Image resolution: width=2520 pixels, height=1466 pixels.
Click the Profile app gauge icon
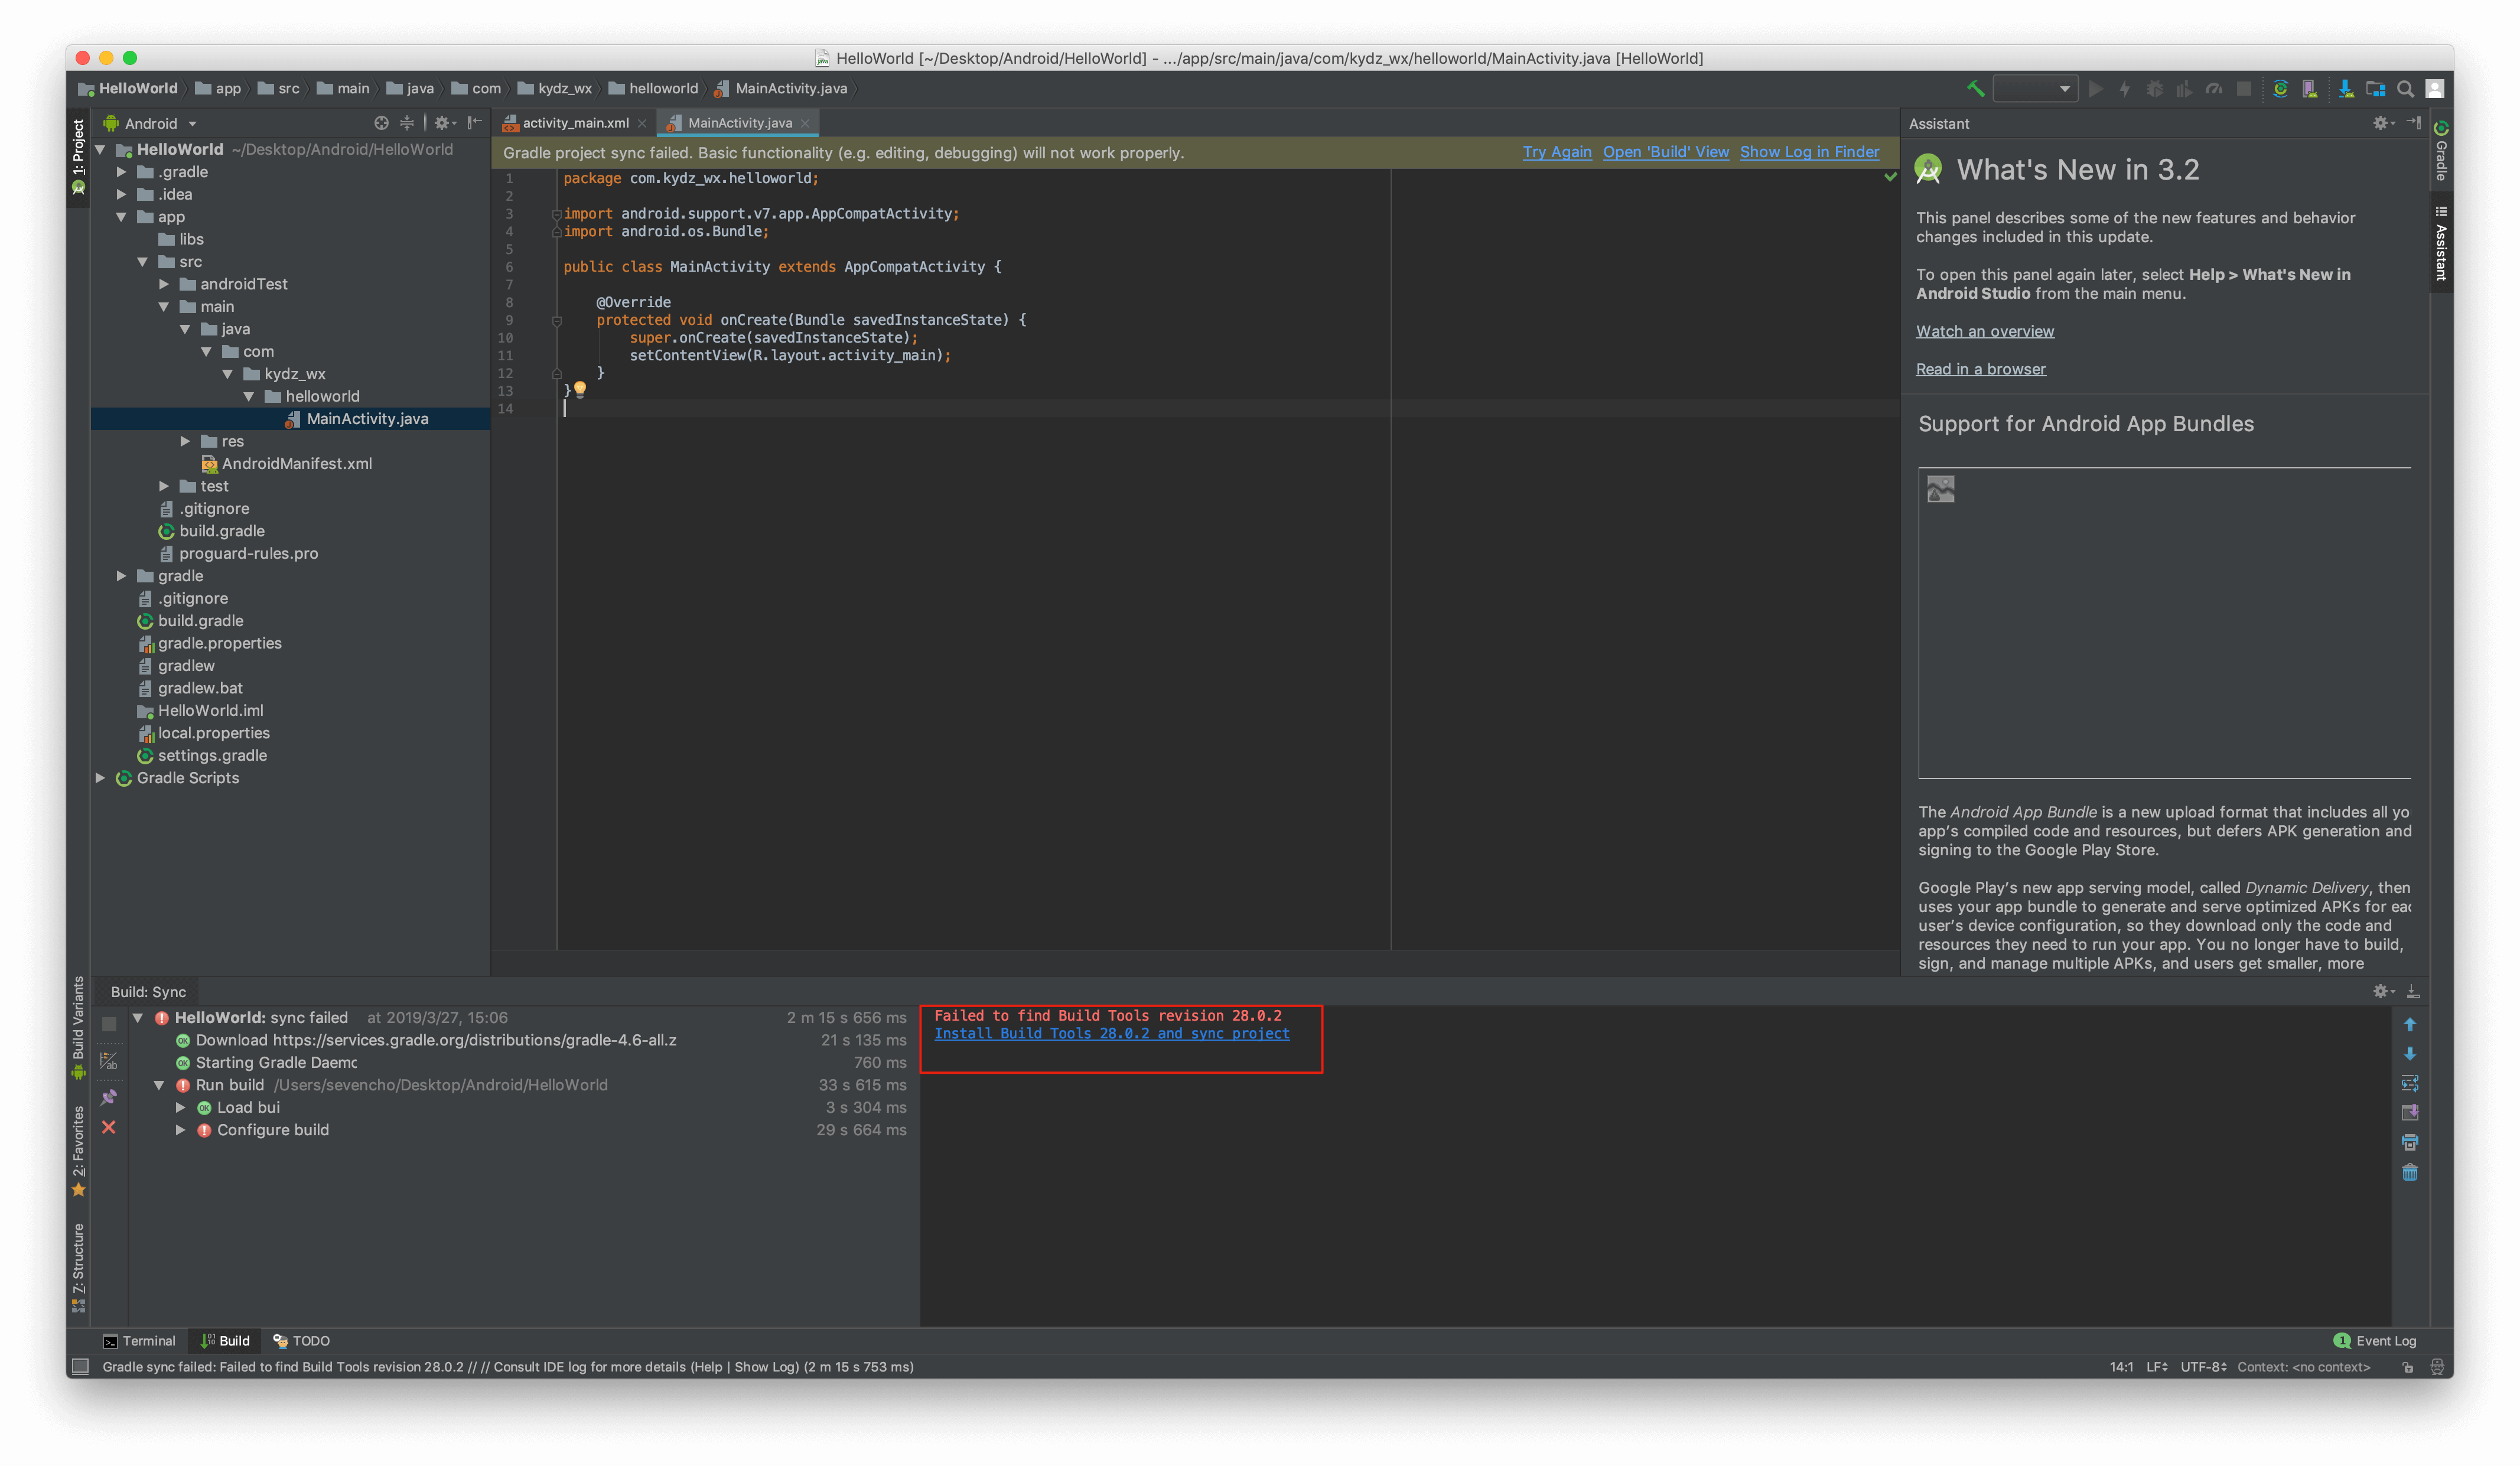click(2214, 89)
